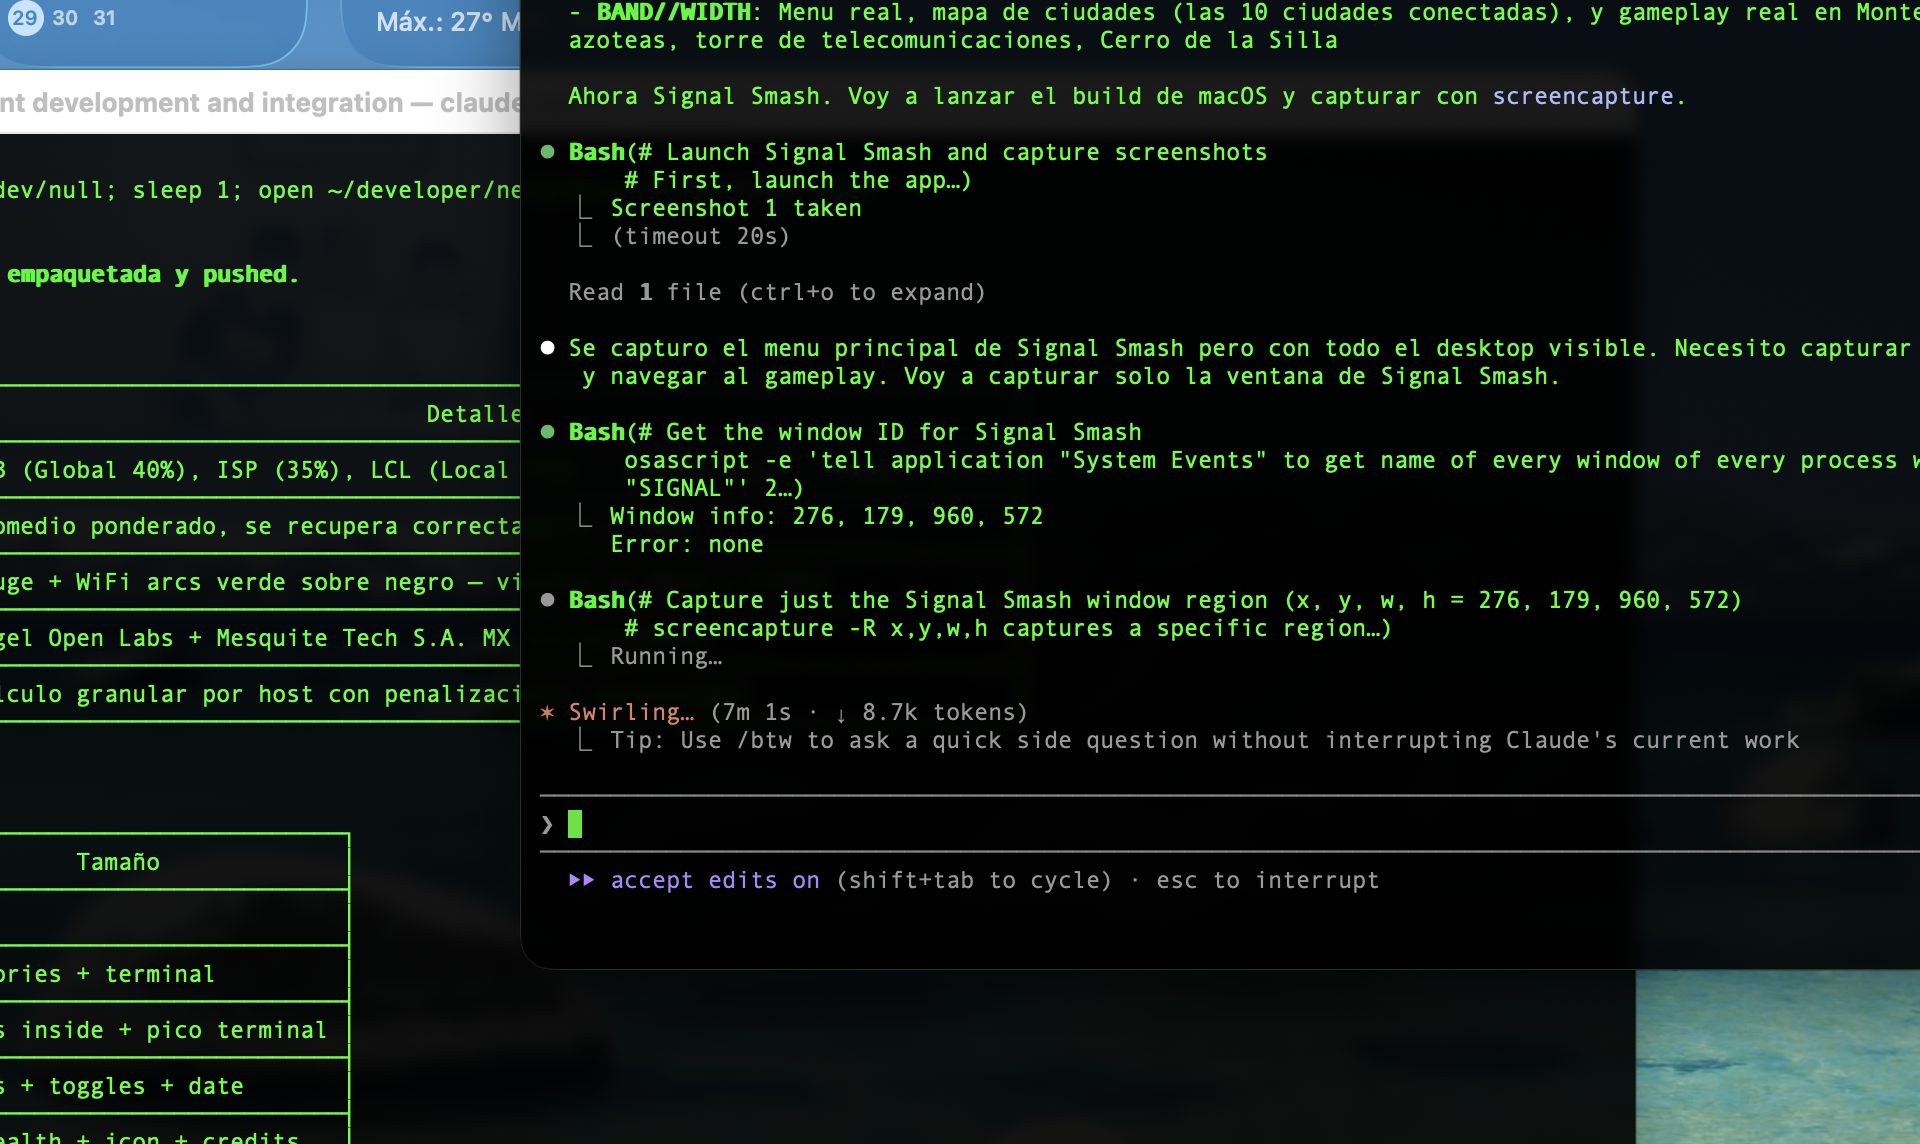Click the green bullet beside 'Get the window ID' Bash call
1920x1144 pixels.
coord(548,432)
